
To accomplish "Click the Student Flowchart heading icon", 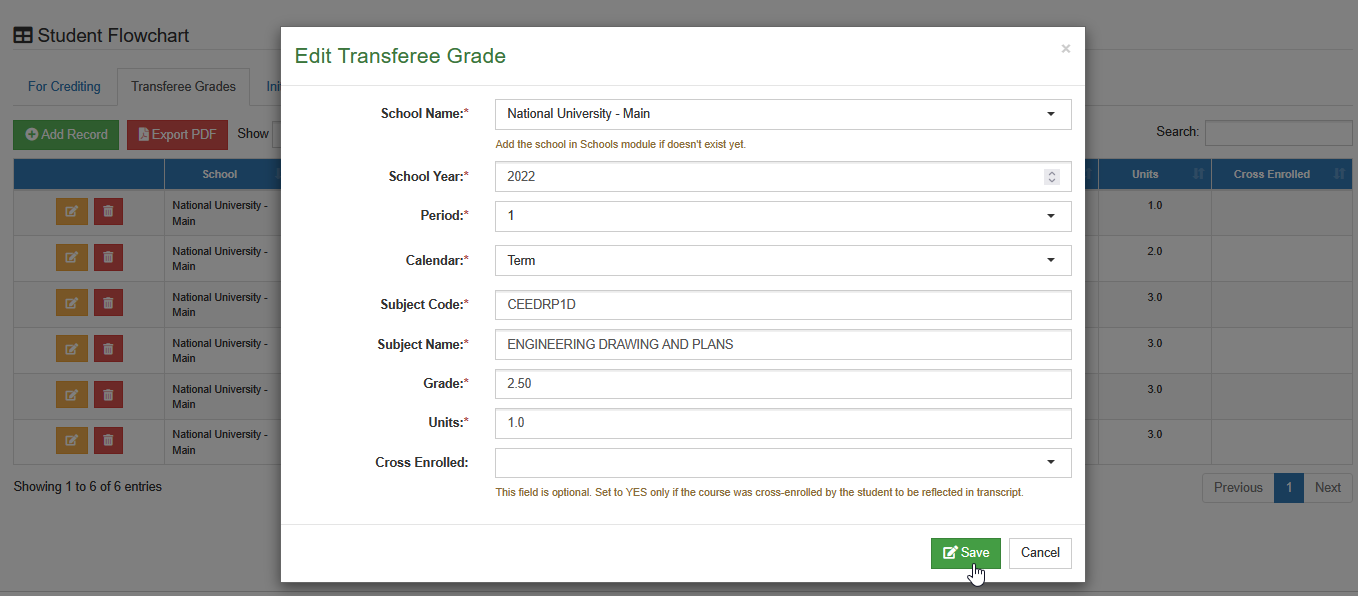I will [23, 36].
